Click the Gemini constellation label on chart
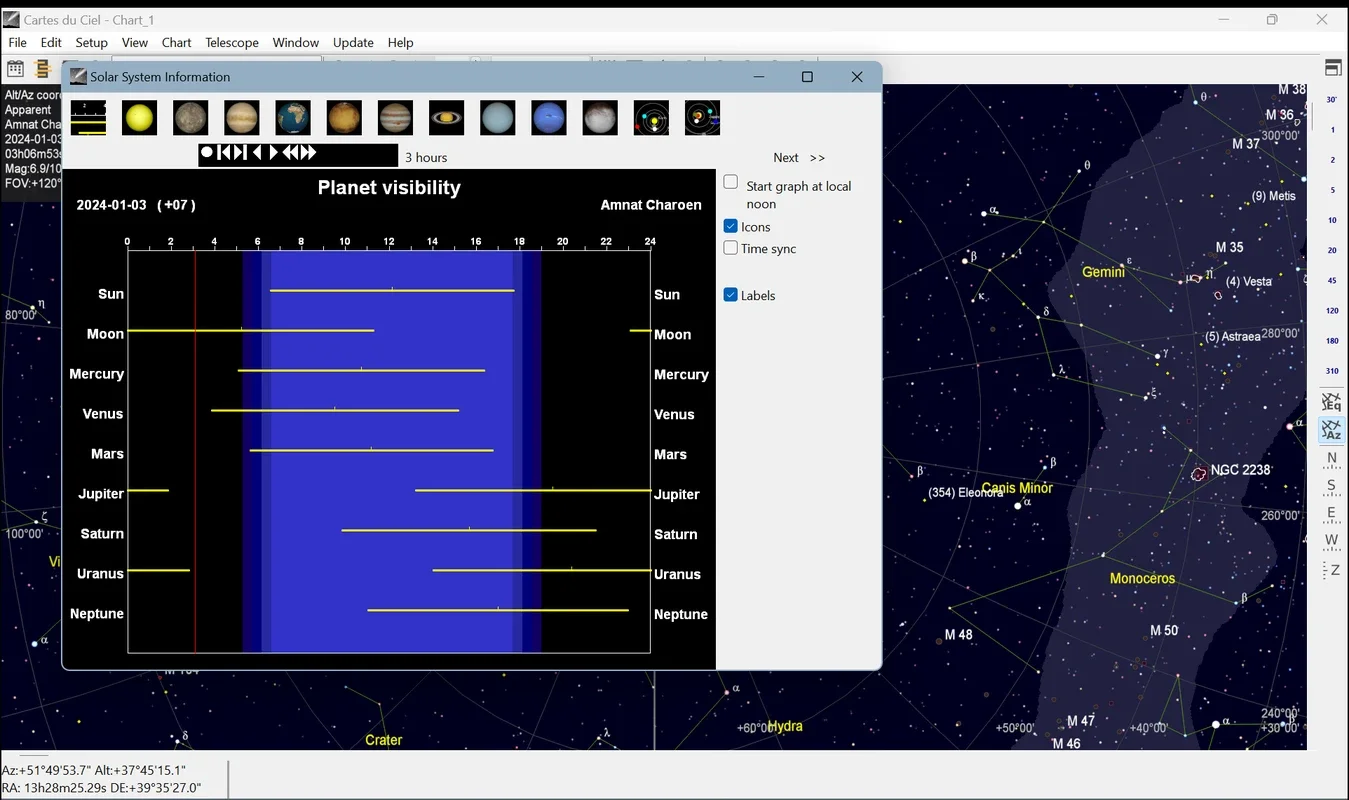Viewport: 1349px width, 800px height. [1103, 272]
